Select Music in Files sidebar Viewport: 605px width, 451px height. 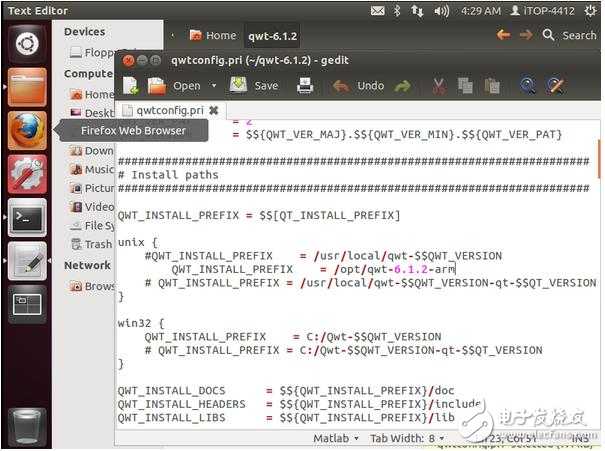(x=92, y=169)
